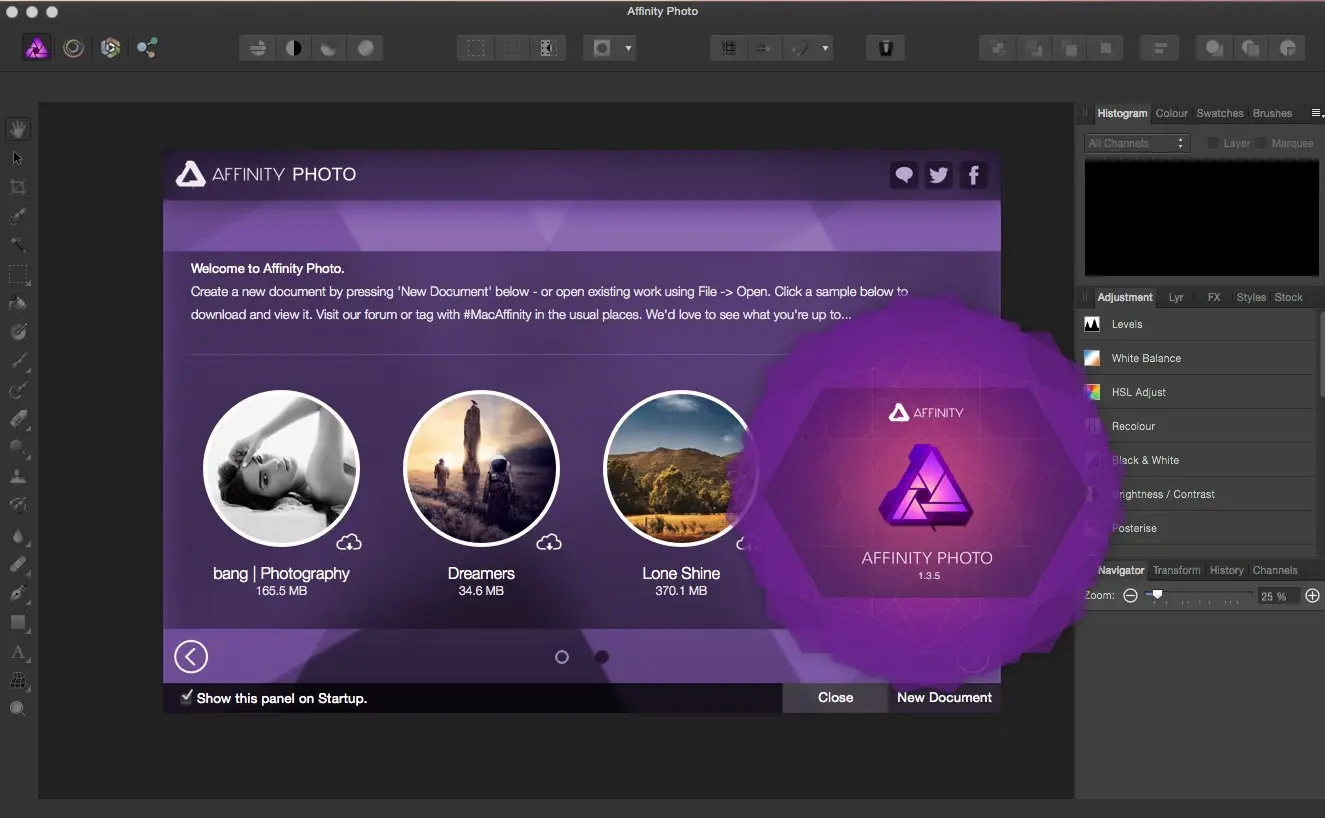The height and width of the screenshot is (818, 1325).
Task: Switch to the Brushes tab
Action: (1272, 114)
